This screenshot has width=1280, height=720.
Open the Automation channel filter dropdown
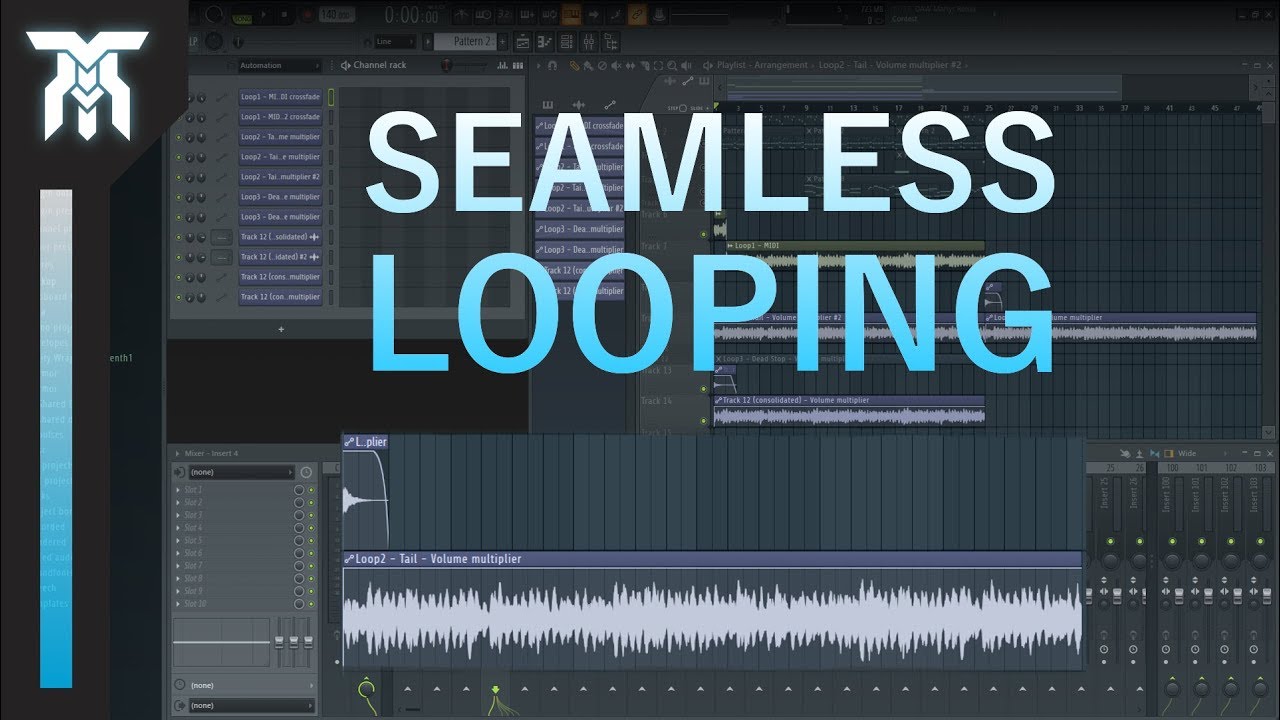(x=279, y=65)
